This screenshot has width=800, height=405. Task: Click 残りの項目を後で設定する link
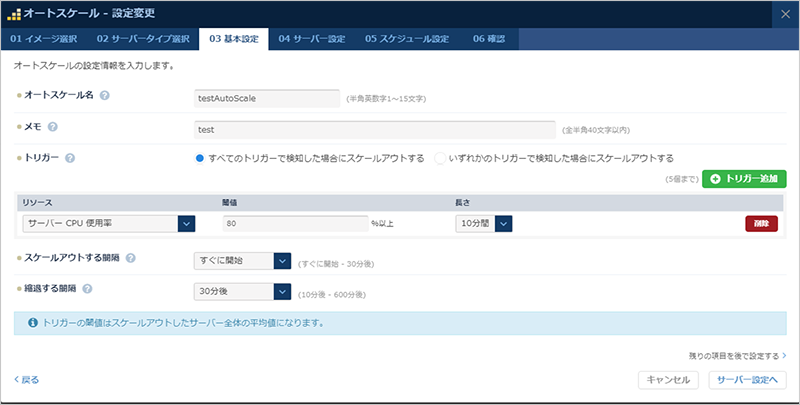737,356
